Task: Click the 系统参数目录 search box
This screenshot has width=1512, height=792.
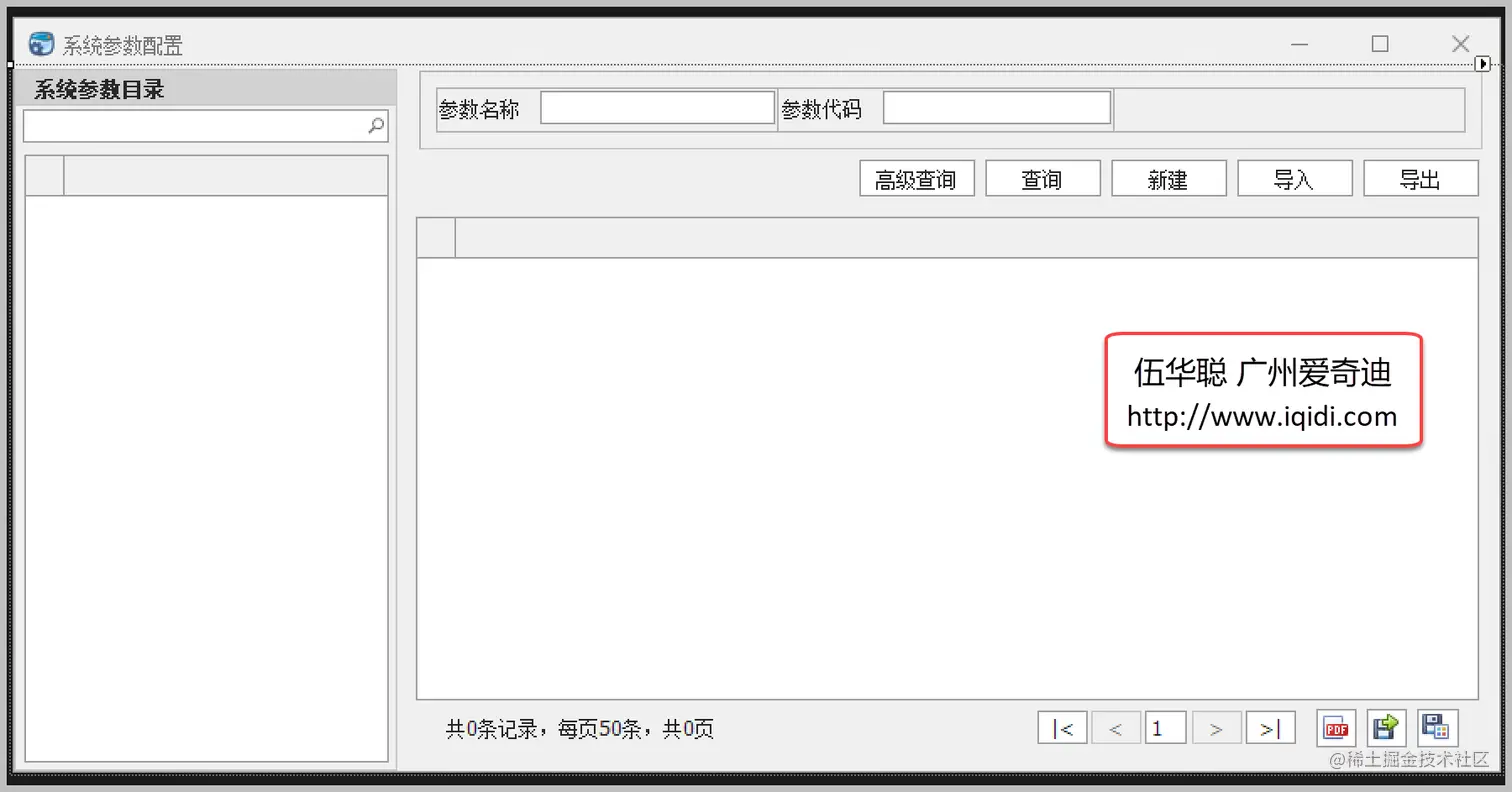Action: point(206,126)
